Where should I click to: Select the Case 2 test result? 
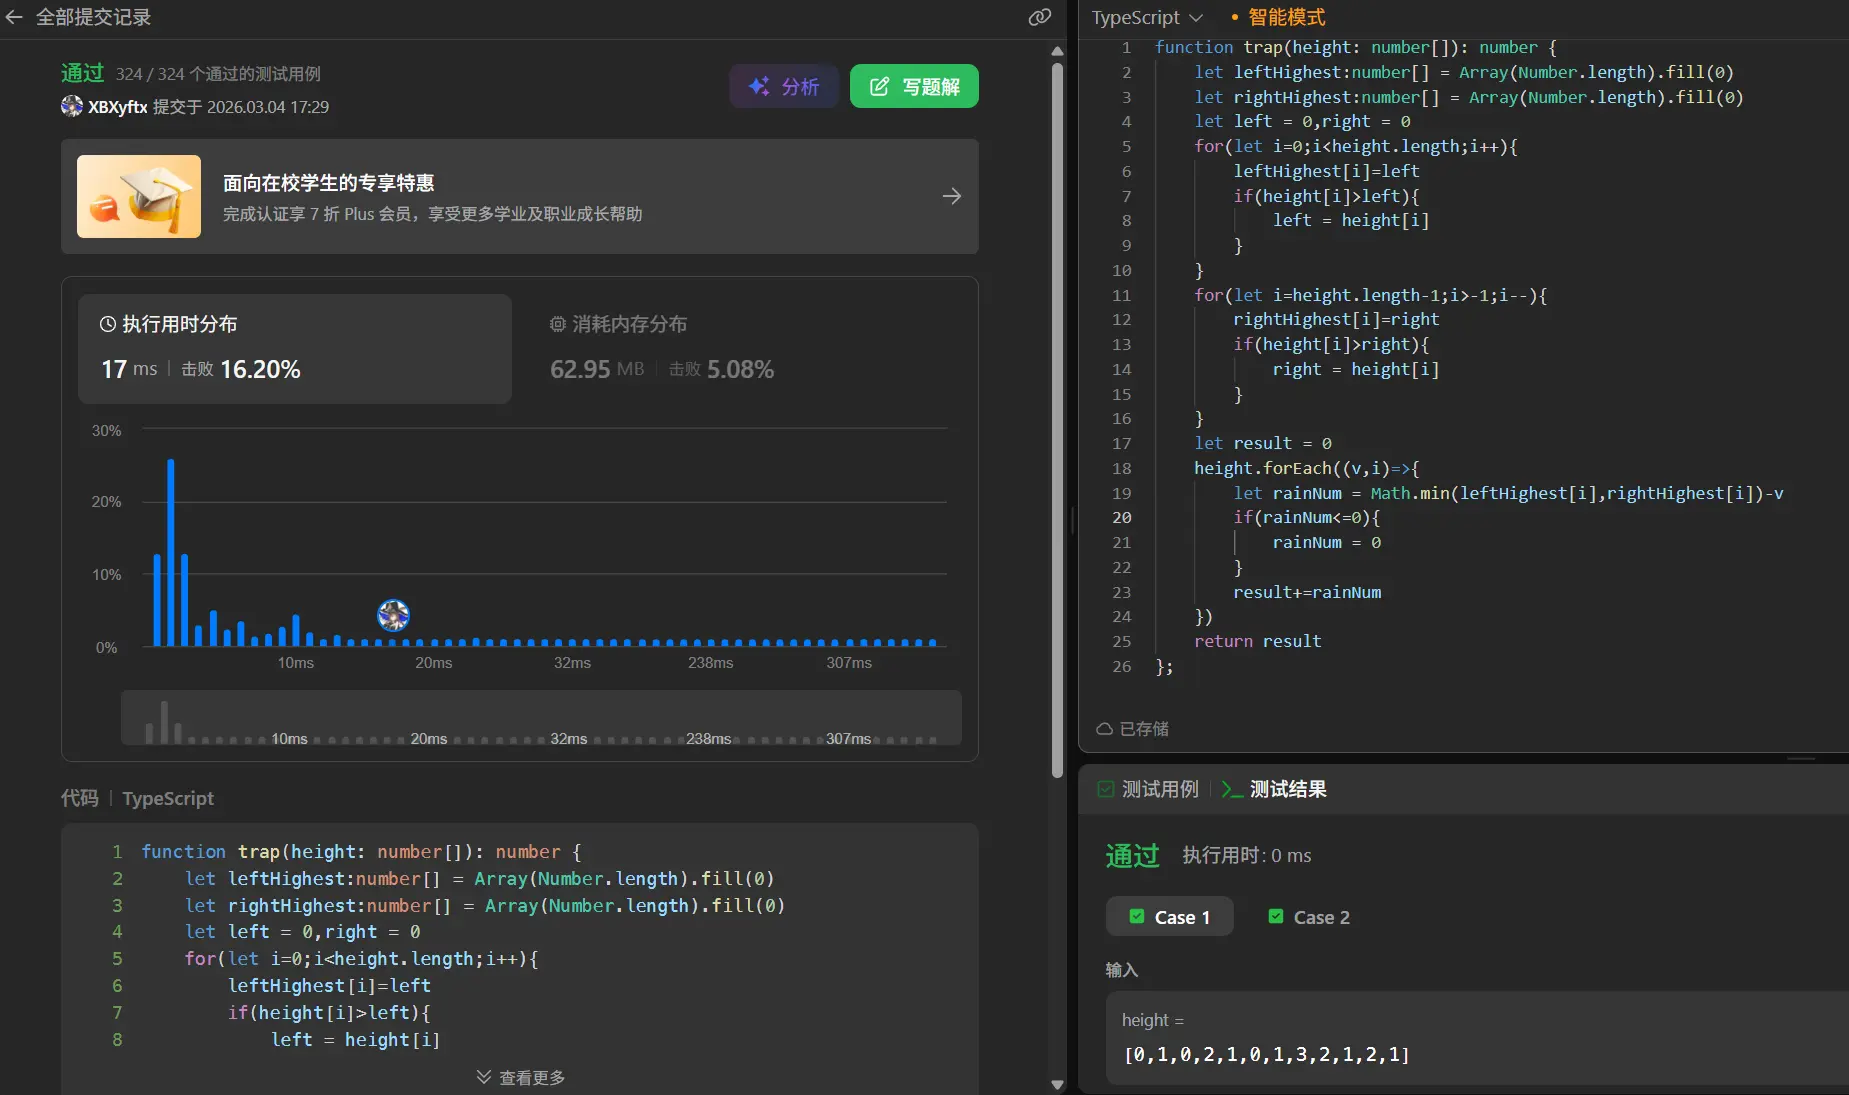1309,917
